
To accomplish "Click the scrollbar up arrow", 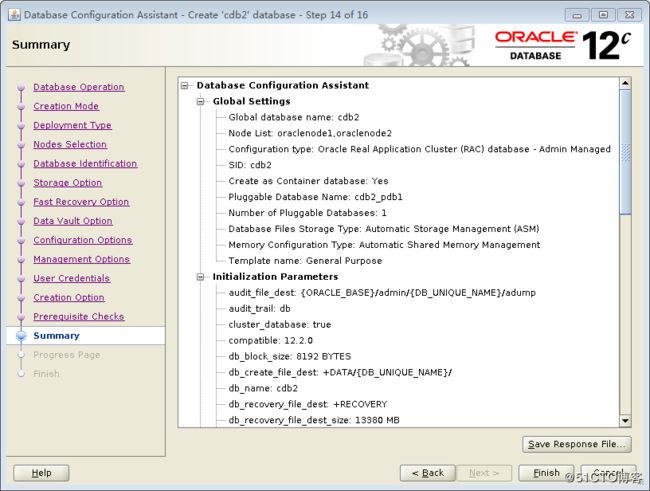I will (625, 83).
